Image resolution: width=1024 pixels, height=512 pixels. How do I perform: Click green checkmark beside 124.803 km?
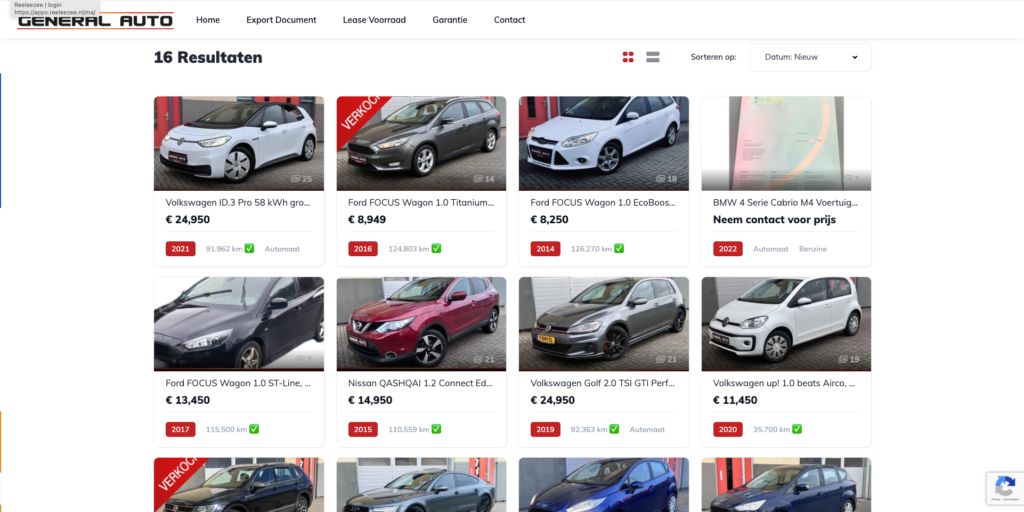pos(437,249)
